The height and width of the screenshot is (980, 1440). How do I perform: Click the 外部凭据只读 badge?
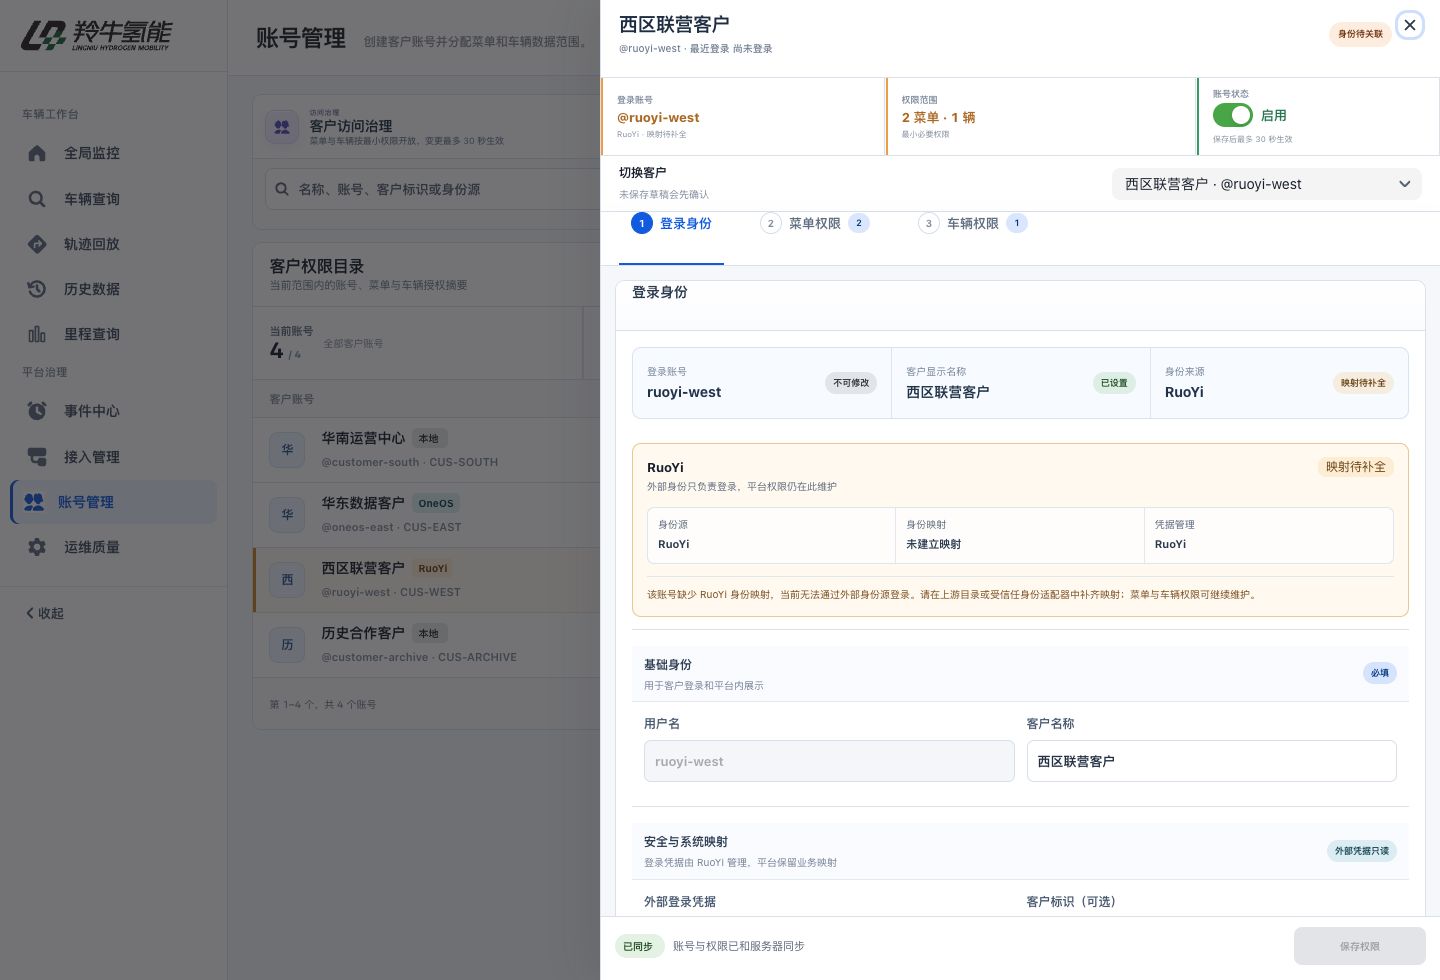(x=1362, y=851)
